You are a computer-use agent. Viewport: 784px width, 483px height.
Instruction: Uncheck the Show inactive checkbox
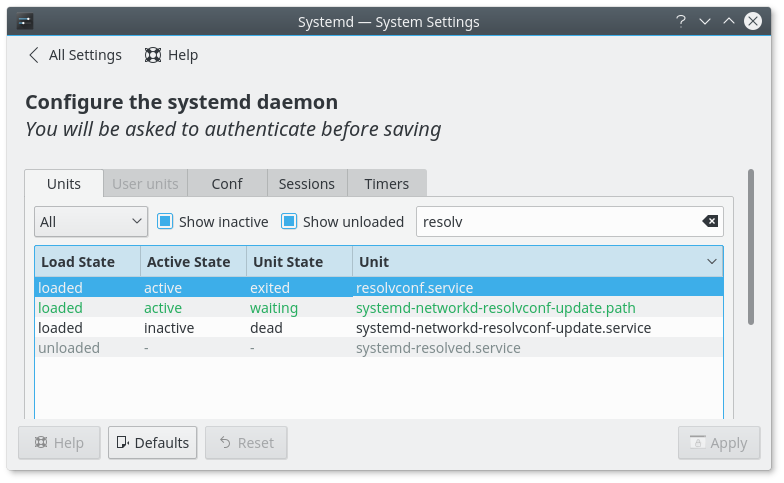166,222
